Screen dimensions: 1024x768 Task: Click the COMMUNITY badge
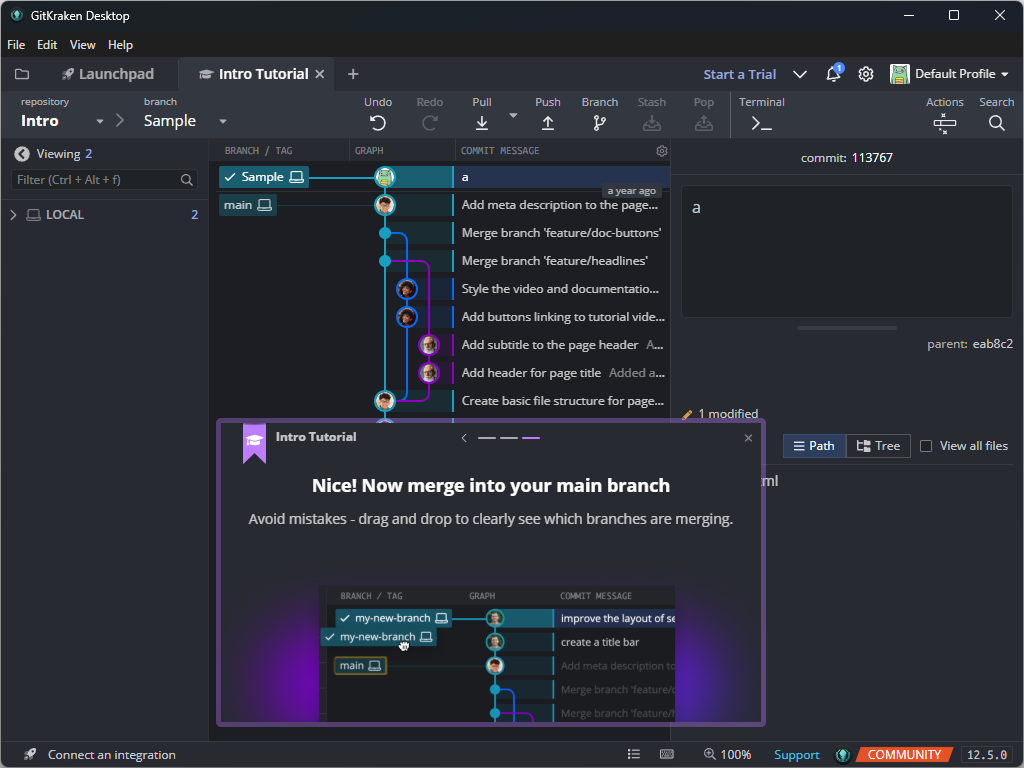coord(904,755)
